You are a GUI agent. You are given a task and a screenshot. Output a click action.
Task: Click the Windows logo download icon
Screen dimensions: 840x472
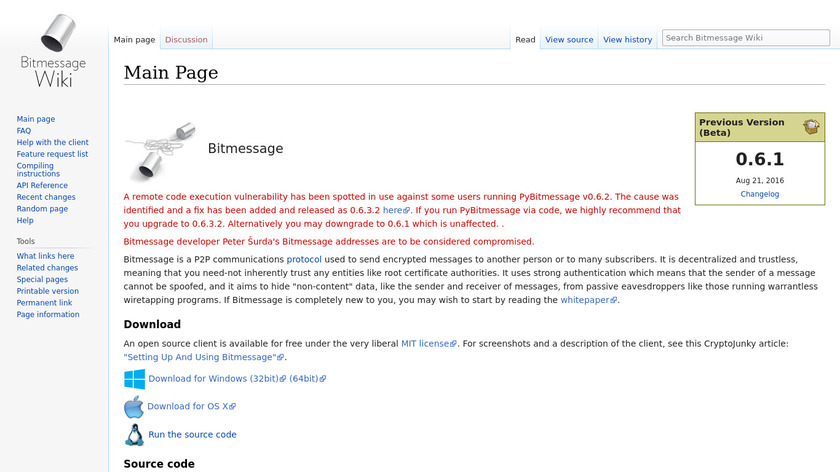(134, 379)
